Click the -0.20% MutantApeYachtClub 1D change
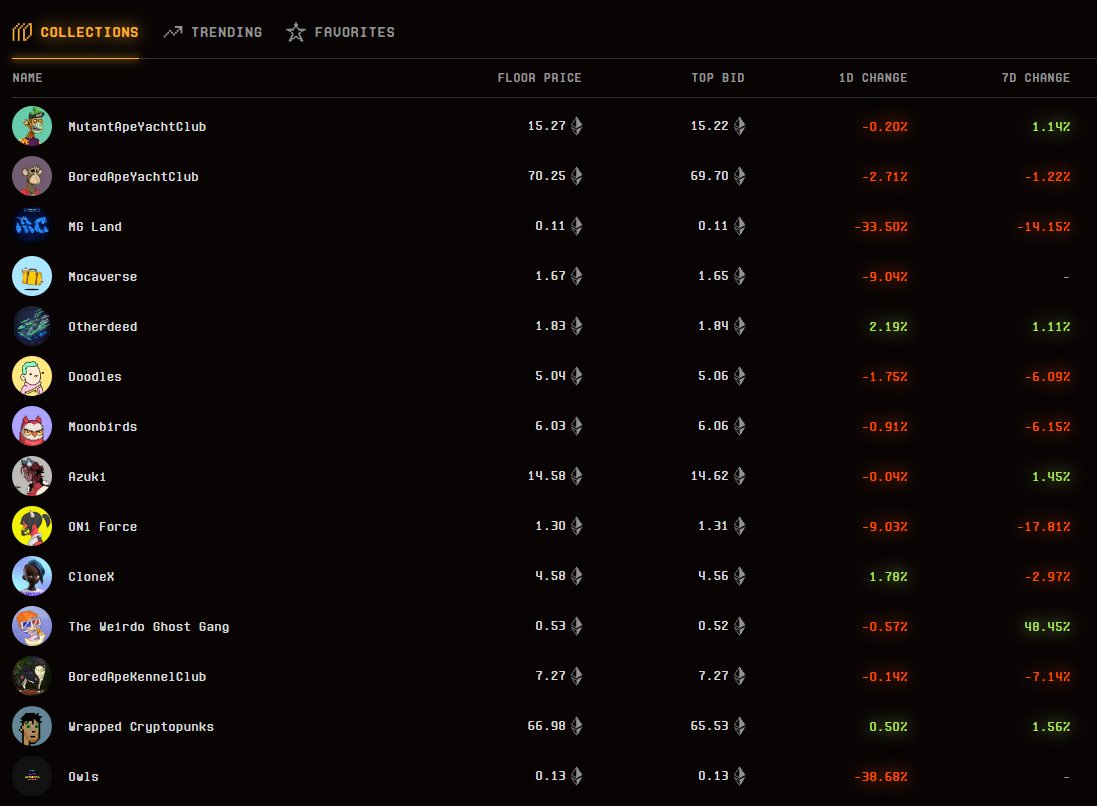Image resolution: width=1097 pixels, height=806 pixels. 884,127
